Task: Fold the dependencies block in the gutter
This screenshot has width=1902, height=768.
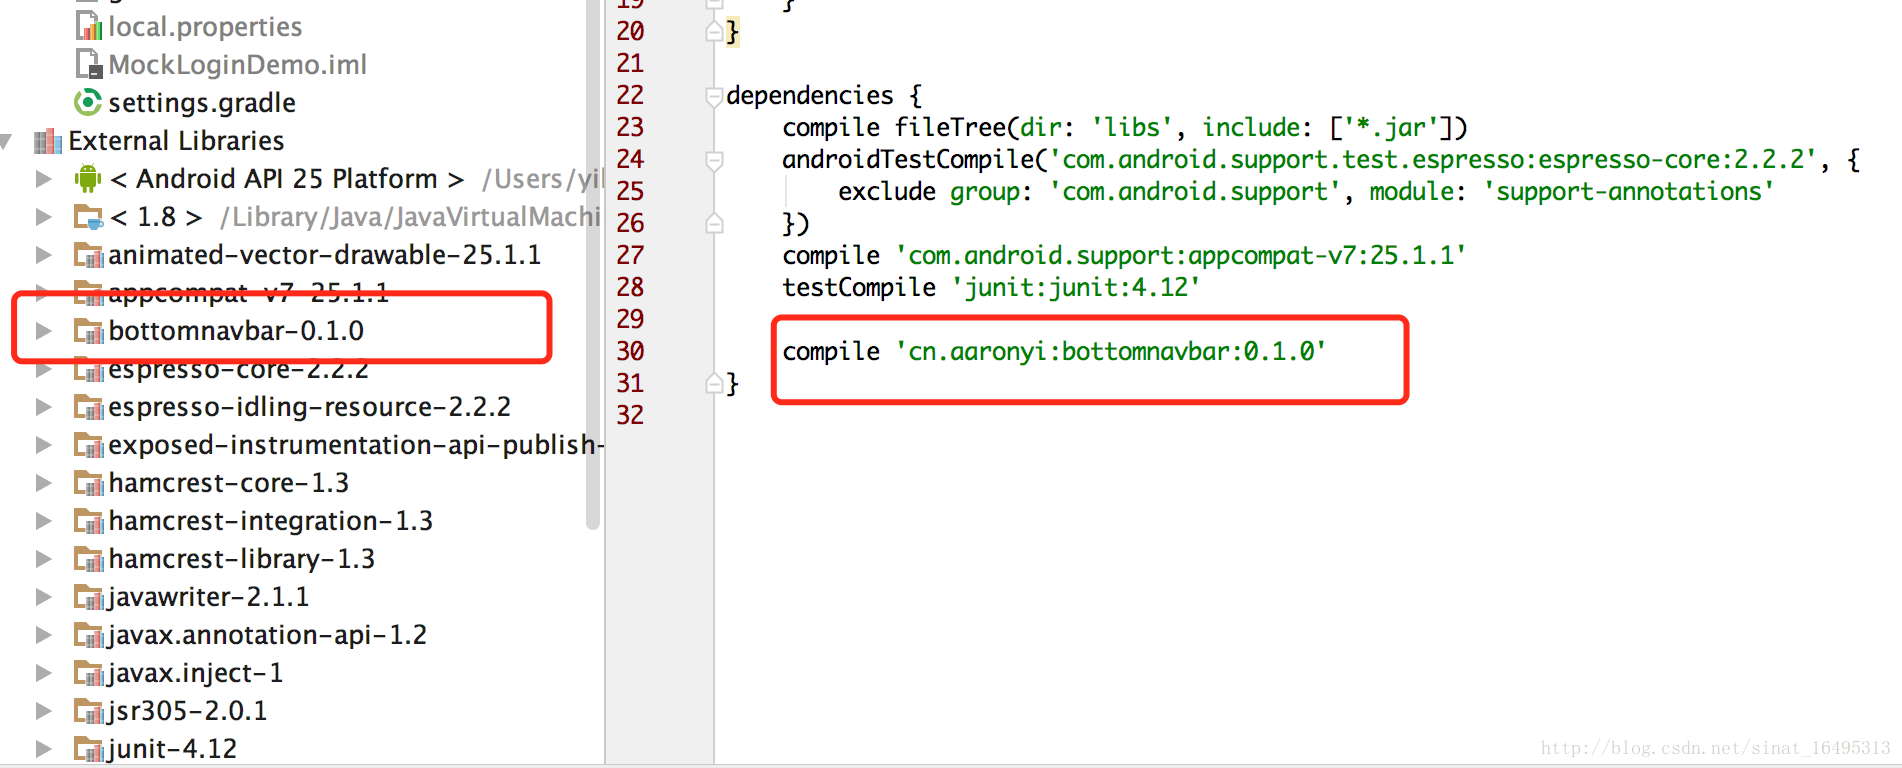Action: pyautogui.click(x=714, y=96)
